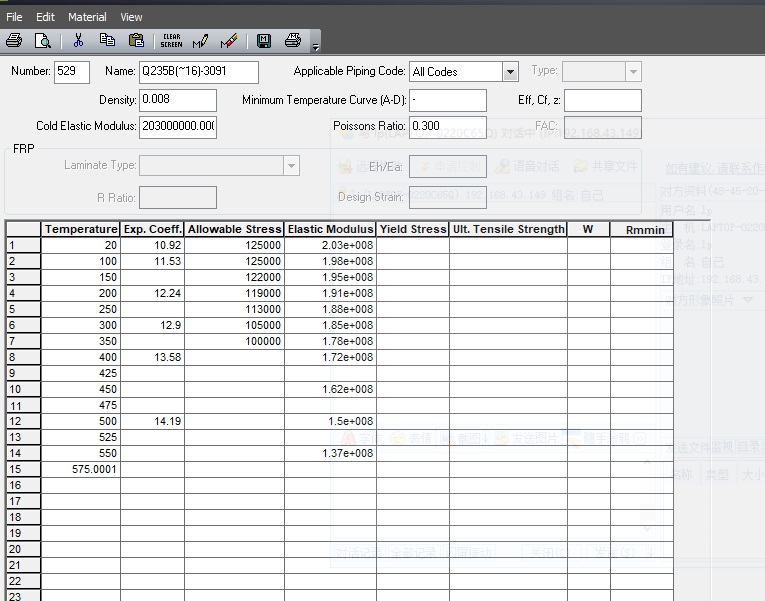Click the Edit Material pencil icon
This screenshot has height=601, width=765.
(200, 41)
